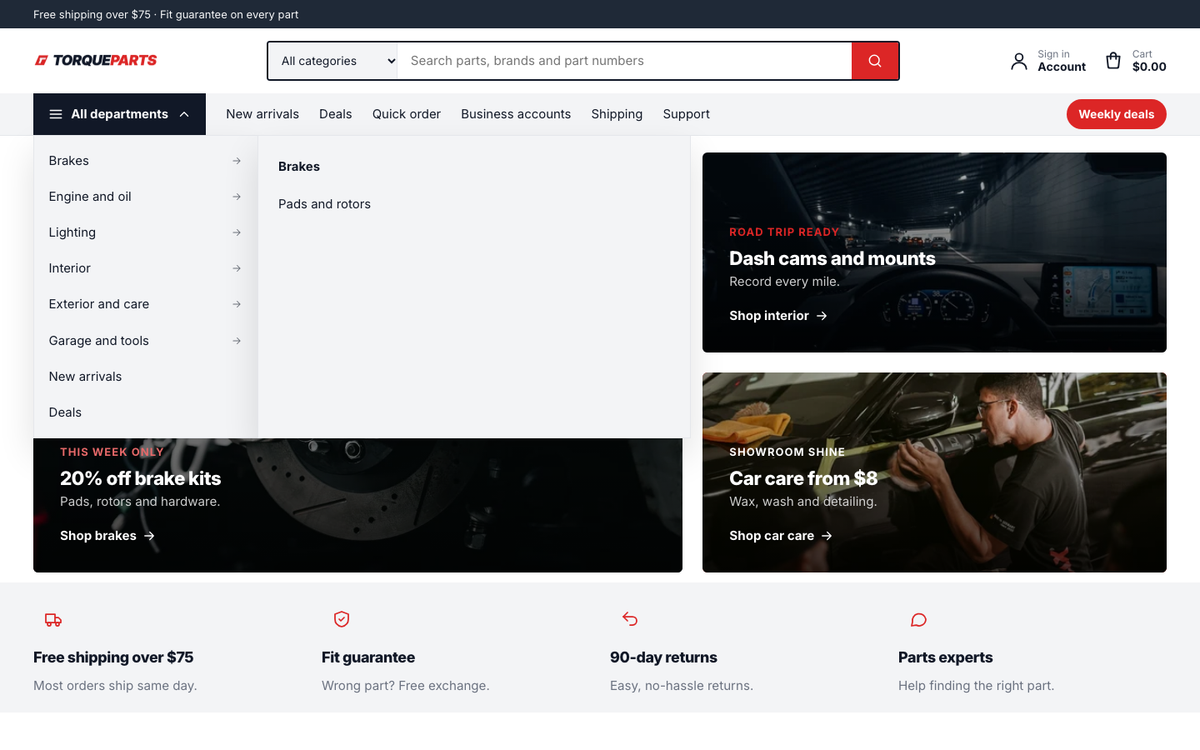Image resolution: width=1200 pixels, height=750 pixels.
Task: Open the Shipping nav link
Action: [x=617, y=114]
